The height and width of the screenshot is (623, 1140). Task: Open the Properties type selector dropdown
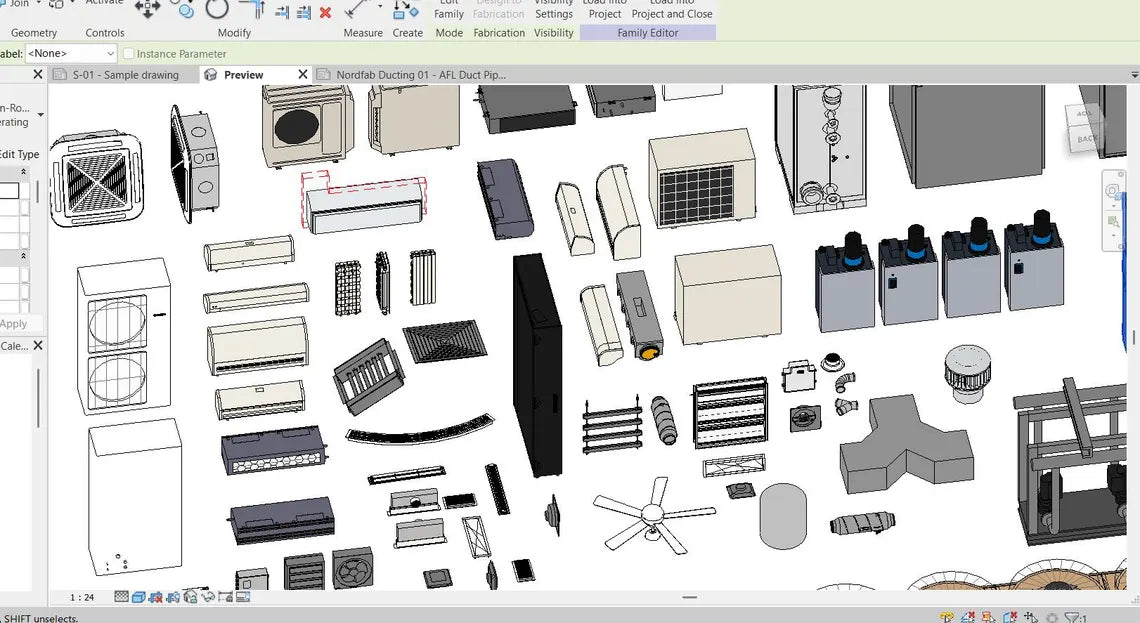(41, 114)
